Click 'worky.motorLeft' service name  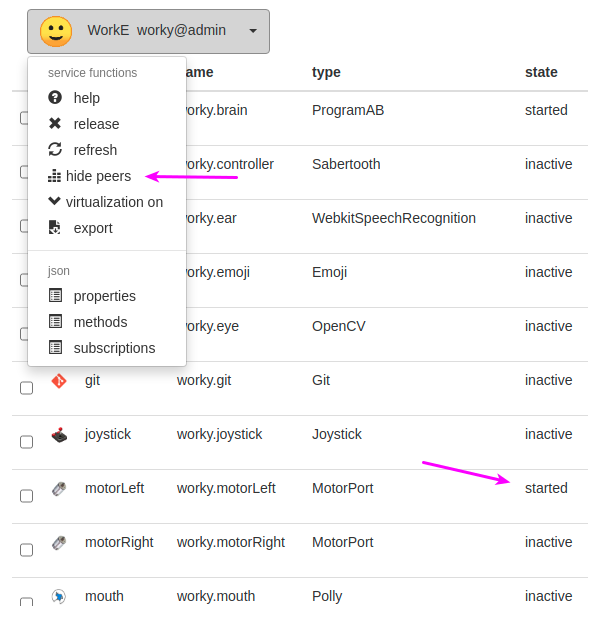pyautogui.click(x=226, y=488)
